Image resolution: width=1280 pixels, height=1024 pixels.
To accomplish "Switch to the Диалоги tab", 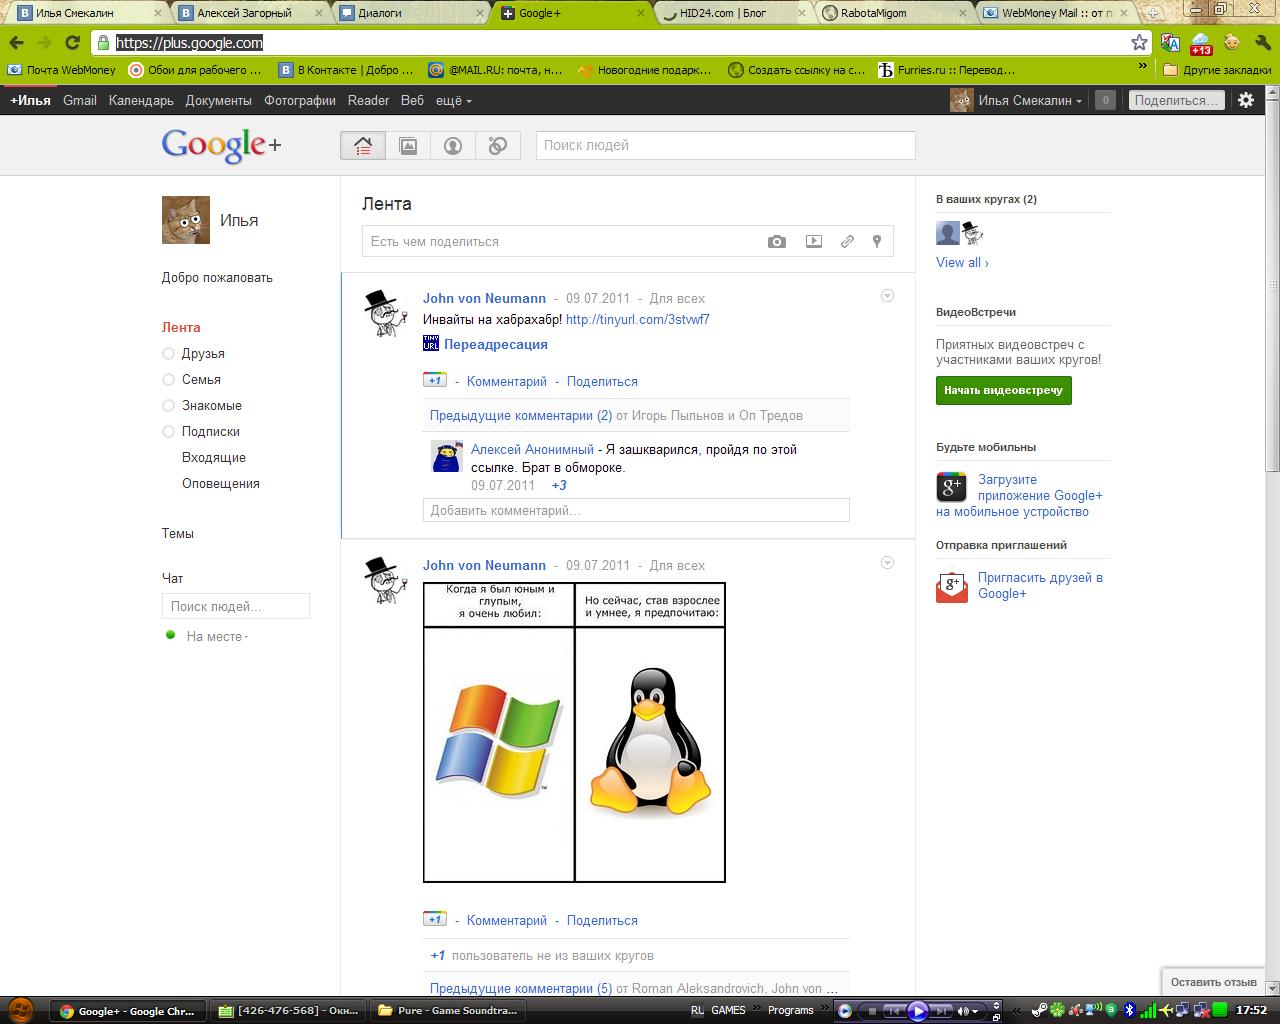I will point(410,13).
